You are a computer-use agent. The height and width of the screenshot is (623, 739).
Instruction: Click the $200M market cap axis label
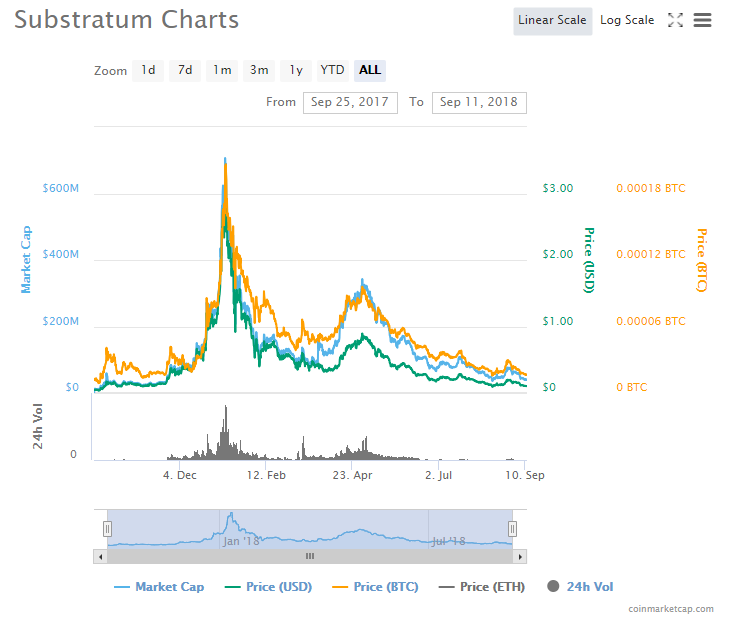(x=61, y=321)
